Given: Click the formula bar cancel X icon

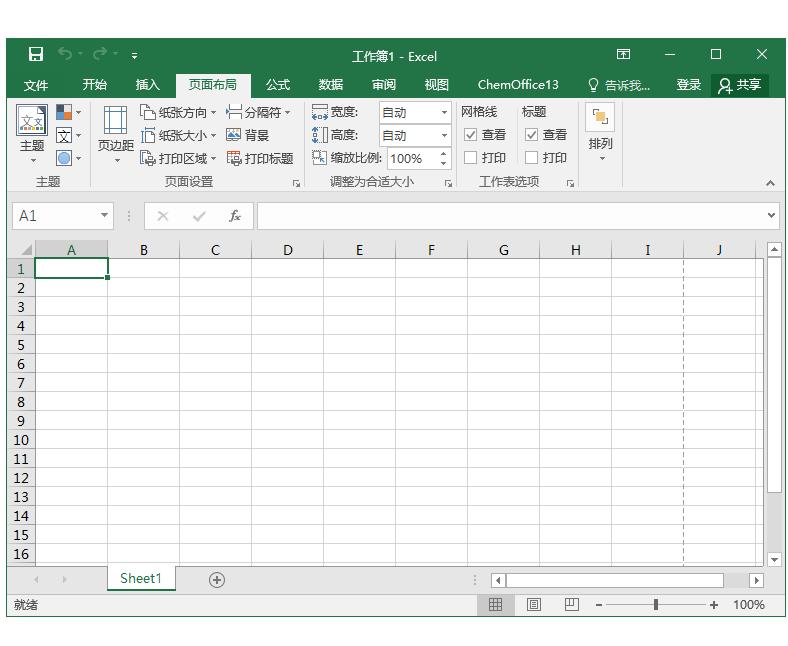Looking at the screenshot, I should point(162,216).
